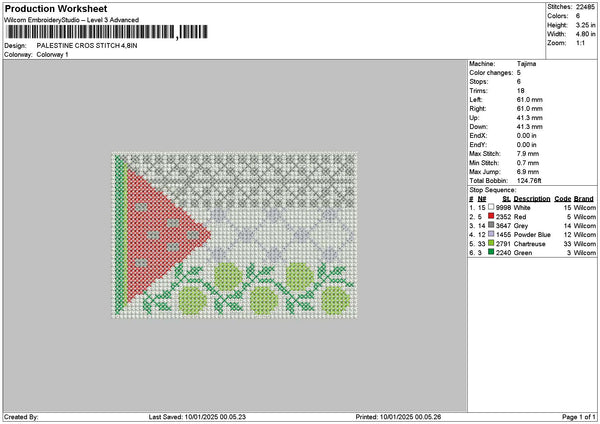Click the Production Worksheet title
This screenshot has height=424, width=600.
(56, 9)
